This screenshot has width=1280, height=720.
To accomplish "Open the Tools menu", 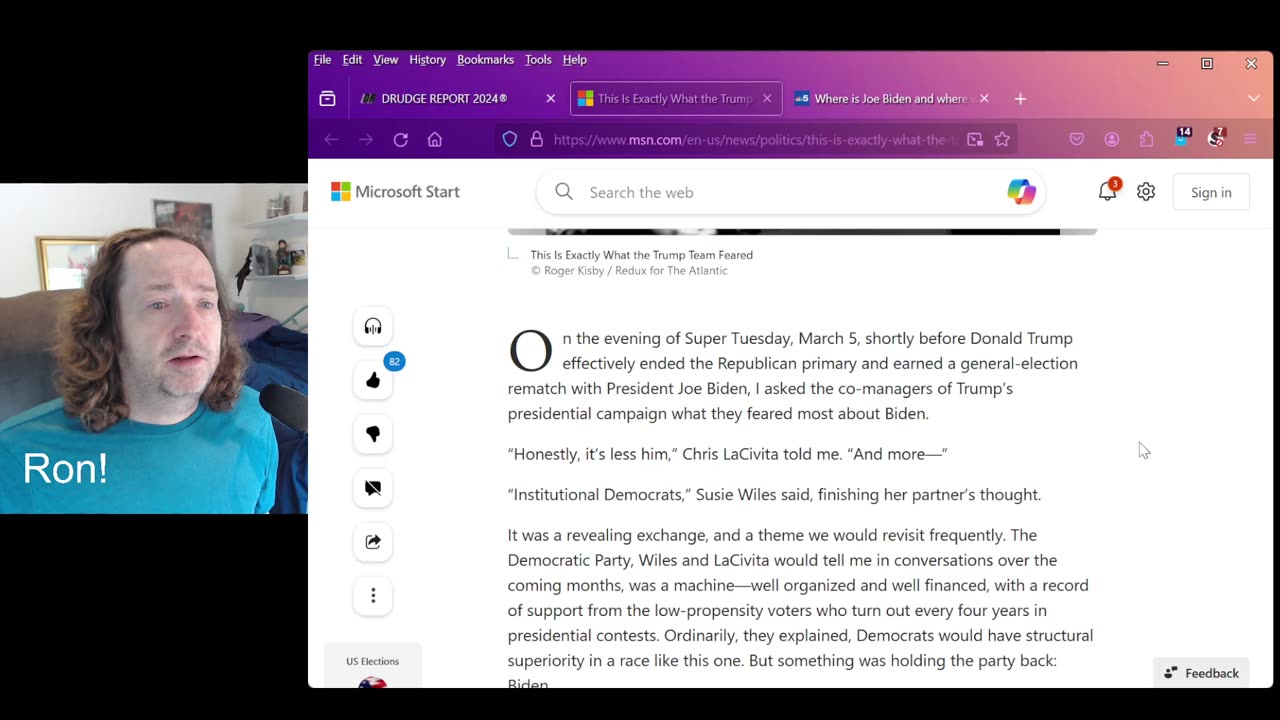I will click(x=538, y=60).
